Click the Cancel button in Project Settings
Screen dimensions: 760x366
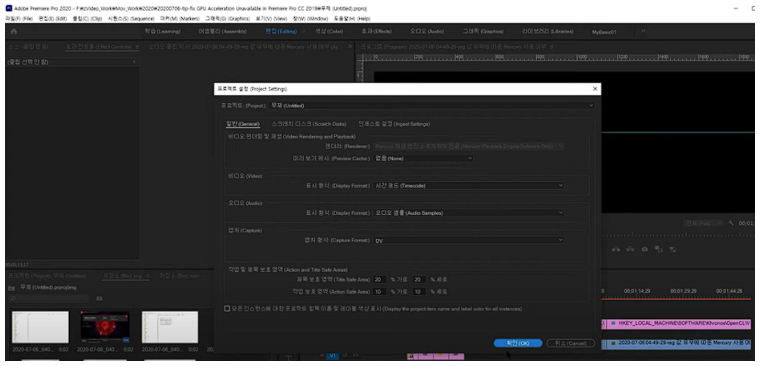[570, 343]
